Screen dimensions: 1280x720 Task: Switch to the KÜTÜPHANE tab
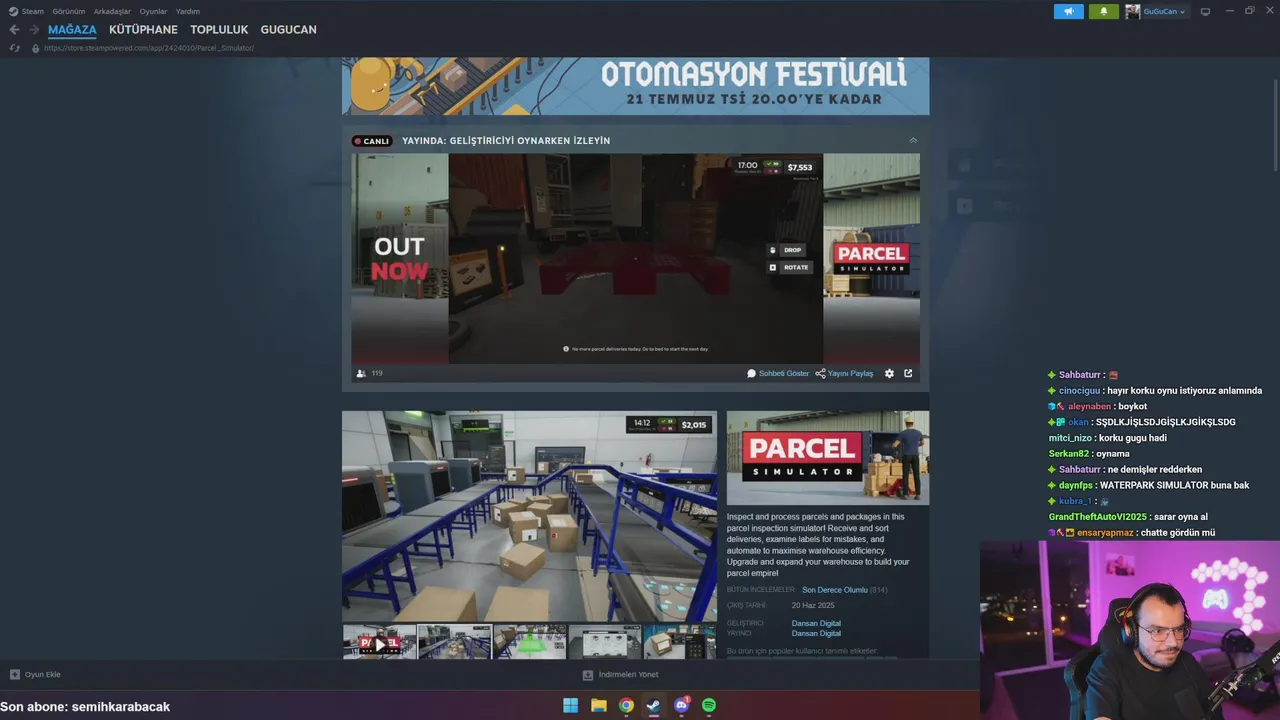coord(143,30)
